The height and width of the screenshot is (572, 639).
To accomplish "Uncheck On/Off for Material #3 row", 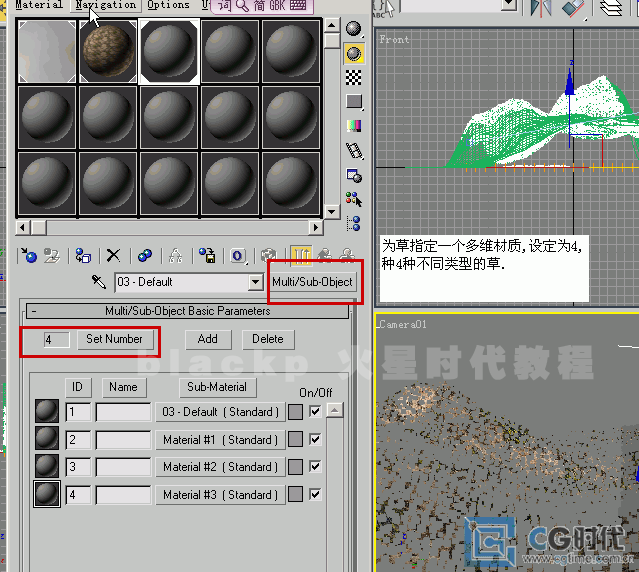I will tap(315, 495).
